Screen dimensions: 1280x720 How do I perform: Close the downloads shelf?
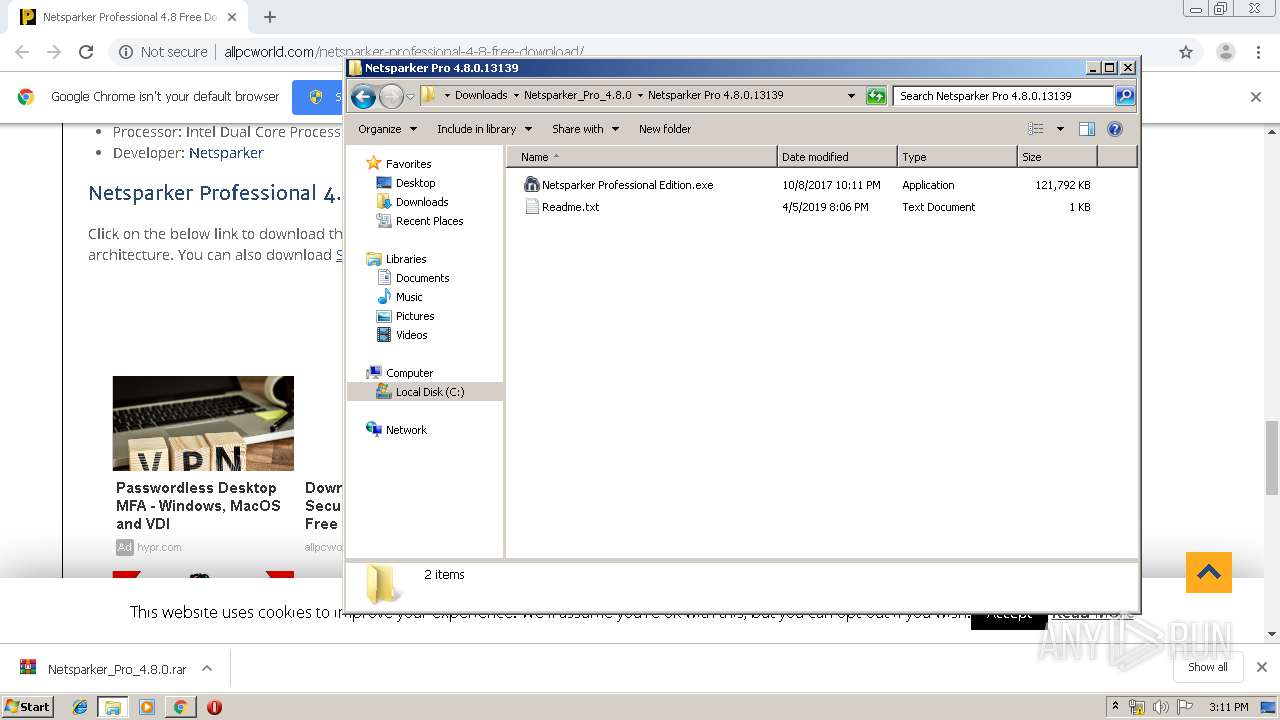1262,667
